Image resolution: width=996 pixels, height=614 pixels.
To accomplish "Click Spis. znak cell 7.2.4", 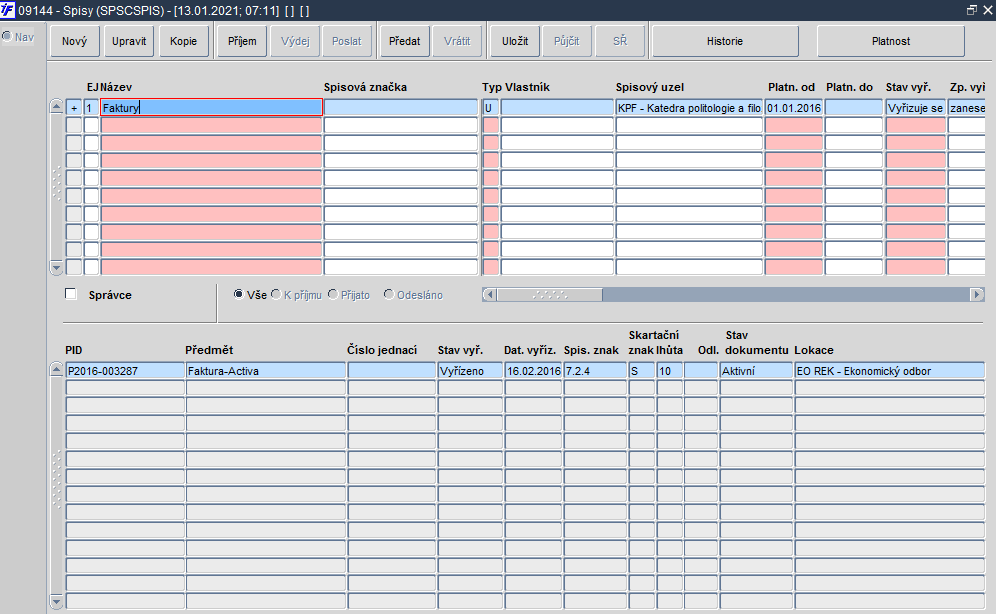I will (x=595, y=371).
